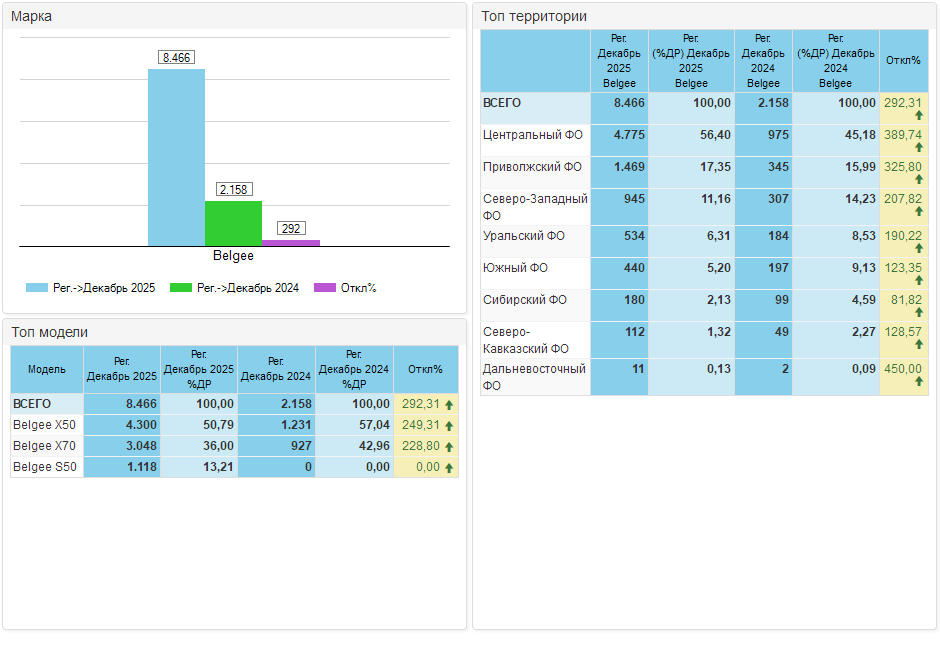Click green up arrow in Belgee X70 row
Image resolution: width=940 pixels, height=664 pixels.
[x=449, y=447]
